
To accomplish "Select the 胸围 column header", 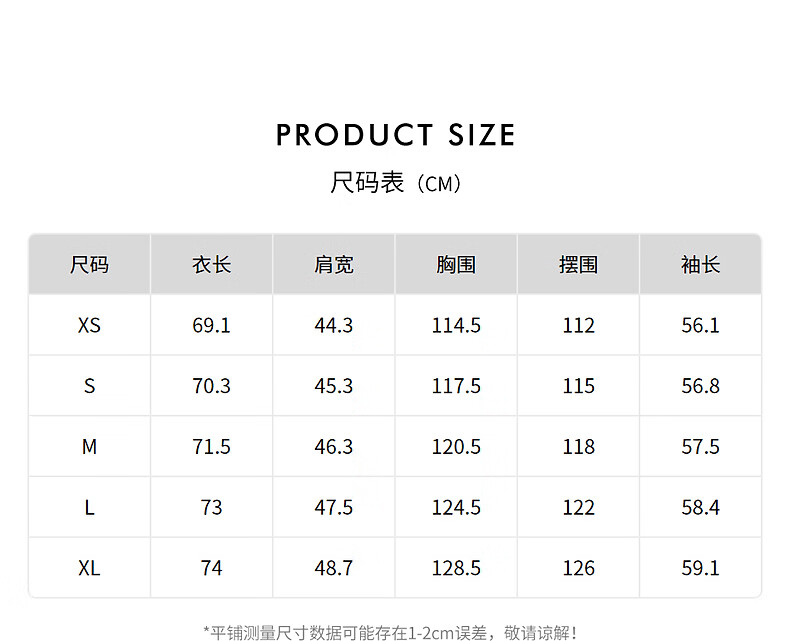I will point(456,265).
